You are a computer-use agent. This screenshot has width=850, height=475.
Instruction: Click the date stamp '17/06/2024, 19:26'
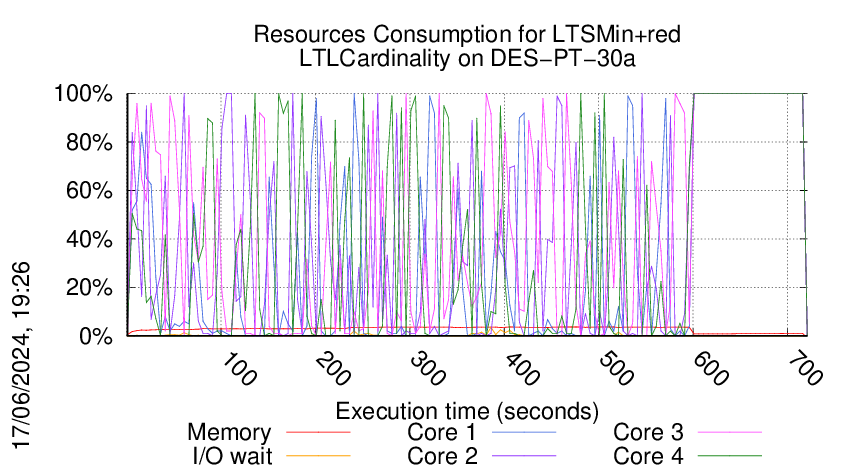(21, 356)
